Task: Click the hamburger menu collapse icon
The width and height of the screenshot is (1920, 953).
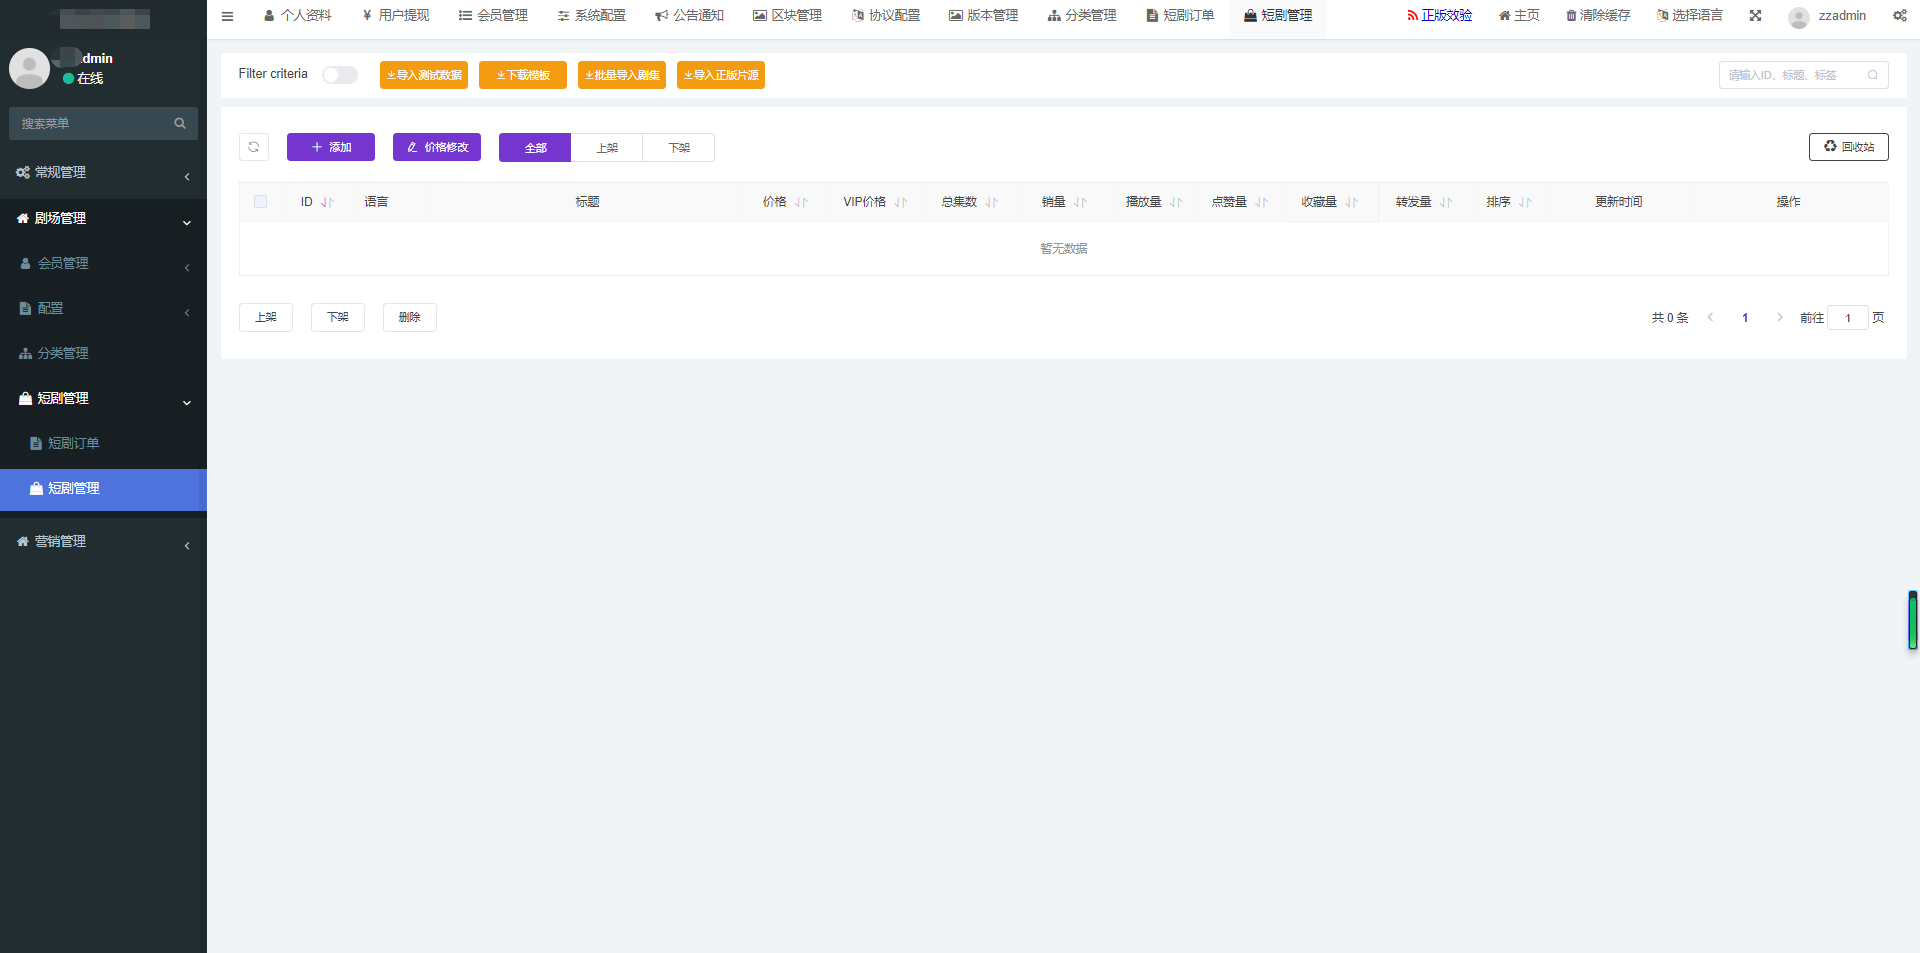Action: click(x=227, y=16)
